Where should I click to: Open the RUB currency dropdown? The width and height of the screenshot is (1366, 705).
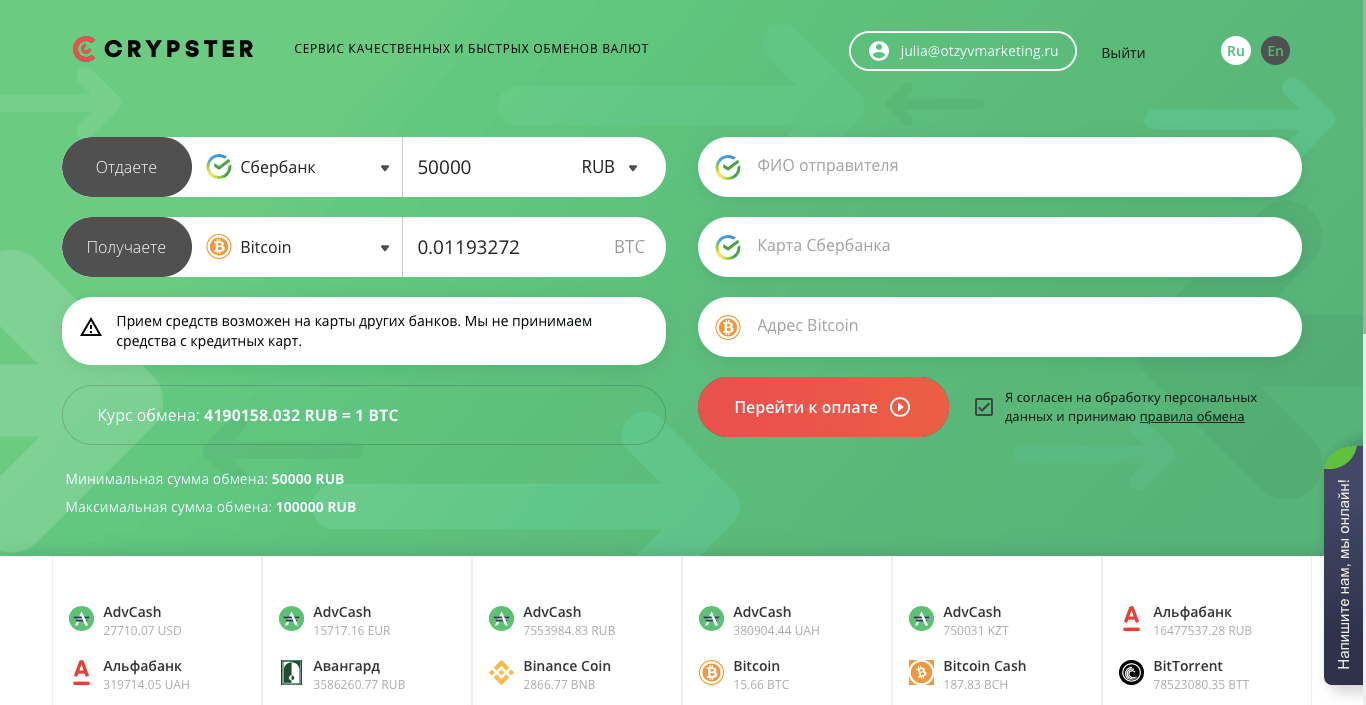click(x=610, y=167)
